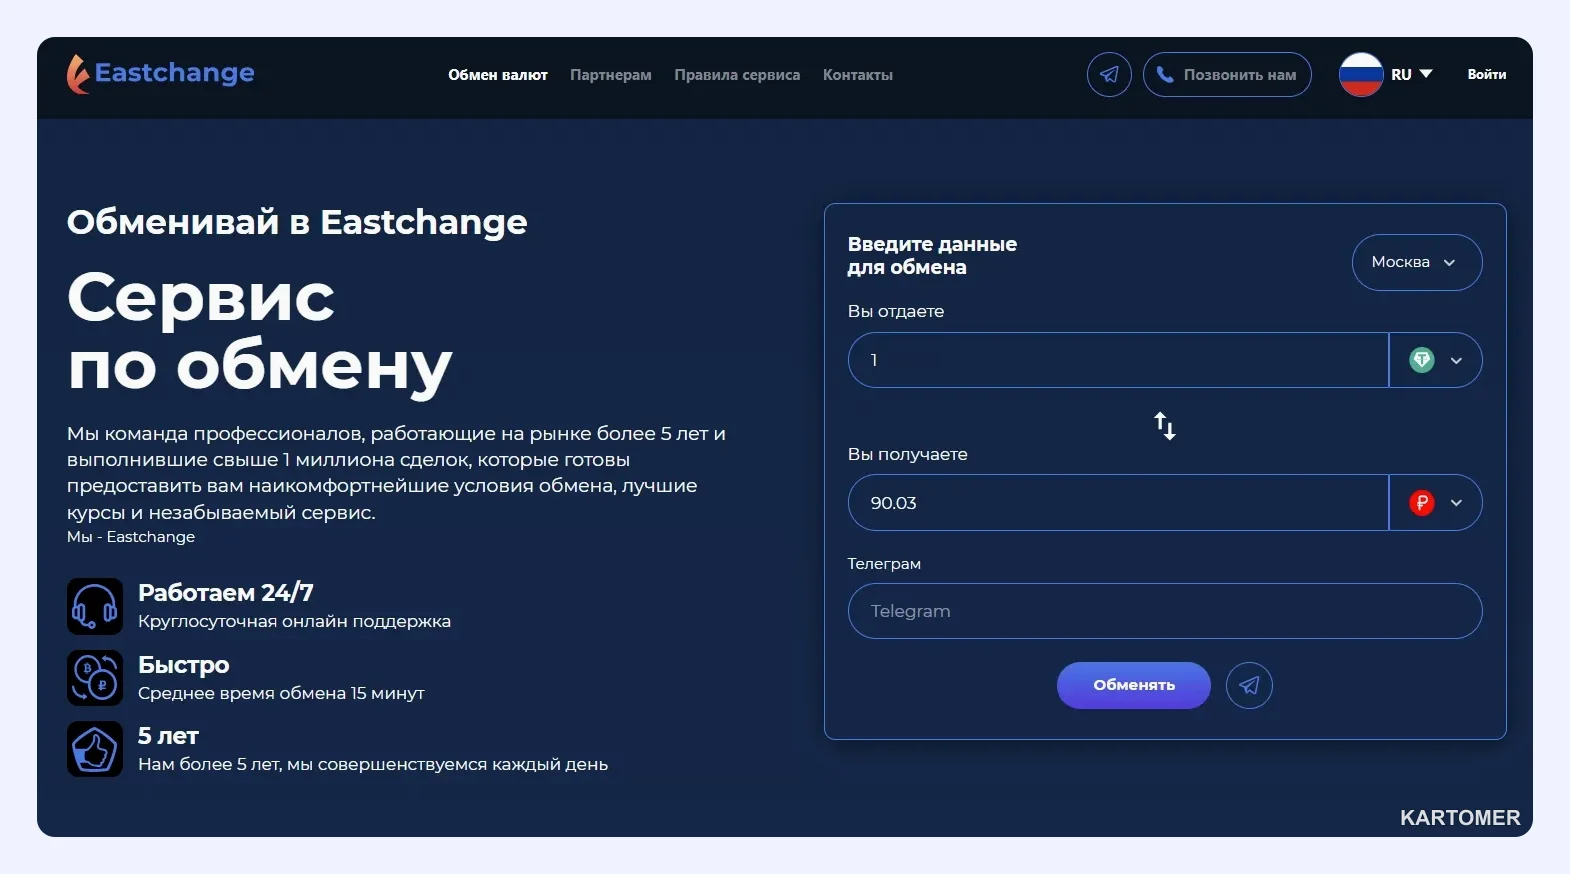The image size is (1570, 874).
Task: Open the USDT currency selector in Вы отдаете
Action: [1436, 360]
